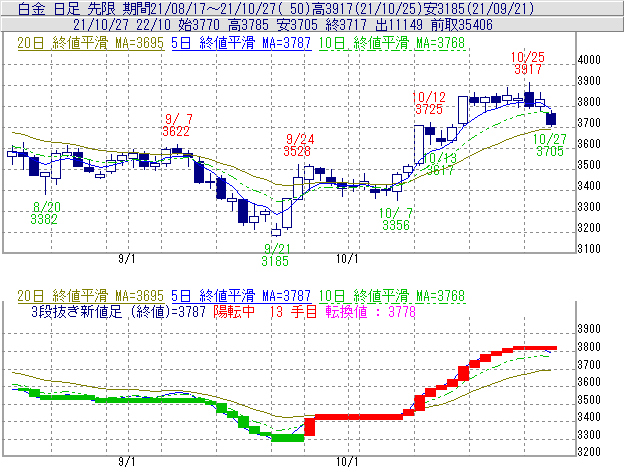Click the 10/1 date under the candlestick chart

[347, 259]
